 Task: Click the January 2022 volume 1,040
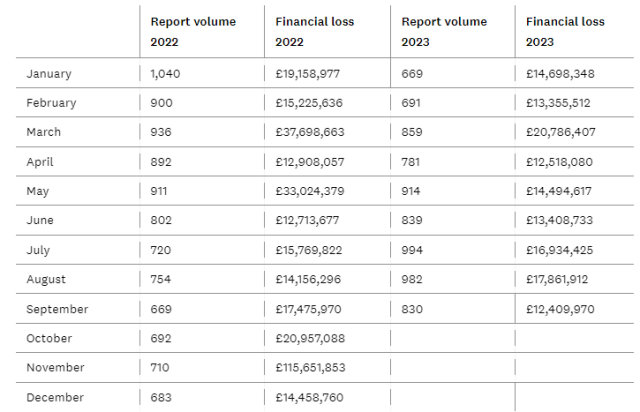(165, 74)
